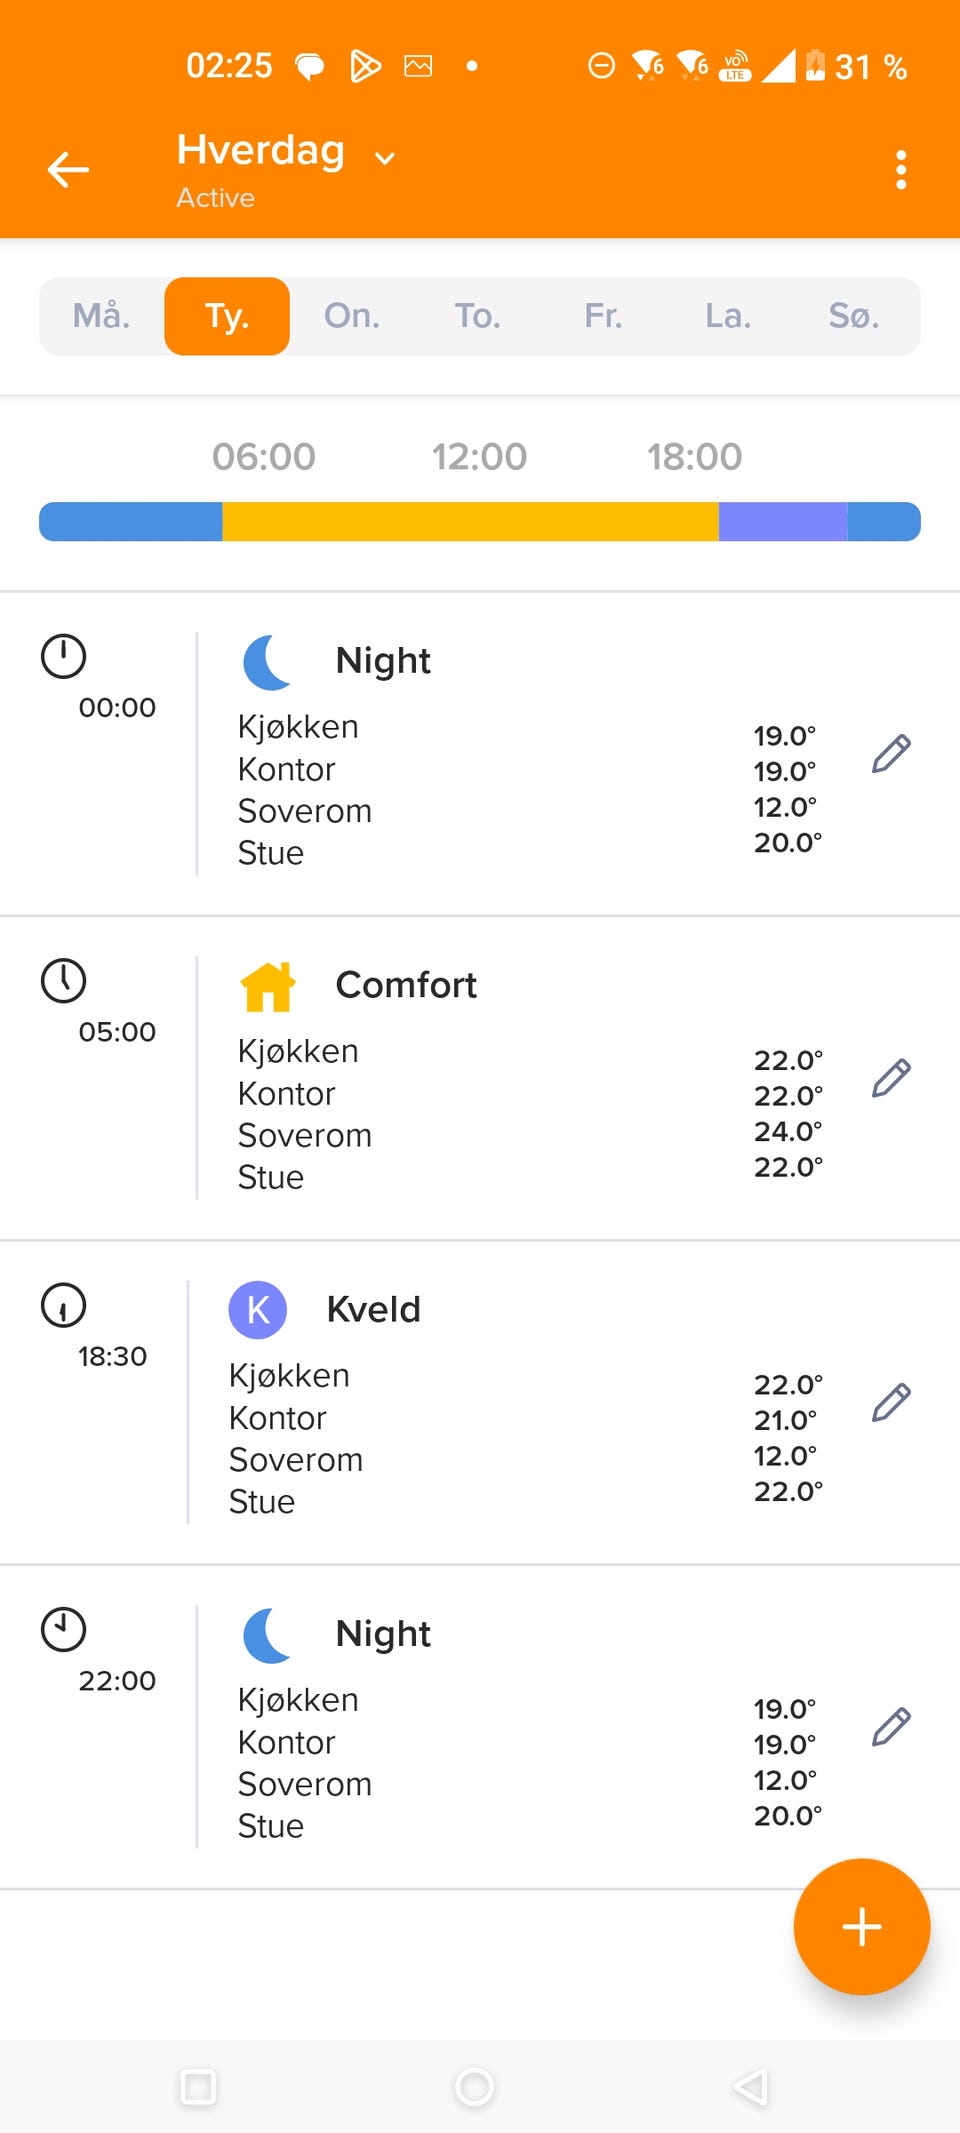
Task: Select the Fr. day tab
Action: pyautogui.click(x=603, y=316)
